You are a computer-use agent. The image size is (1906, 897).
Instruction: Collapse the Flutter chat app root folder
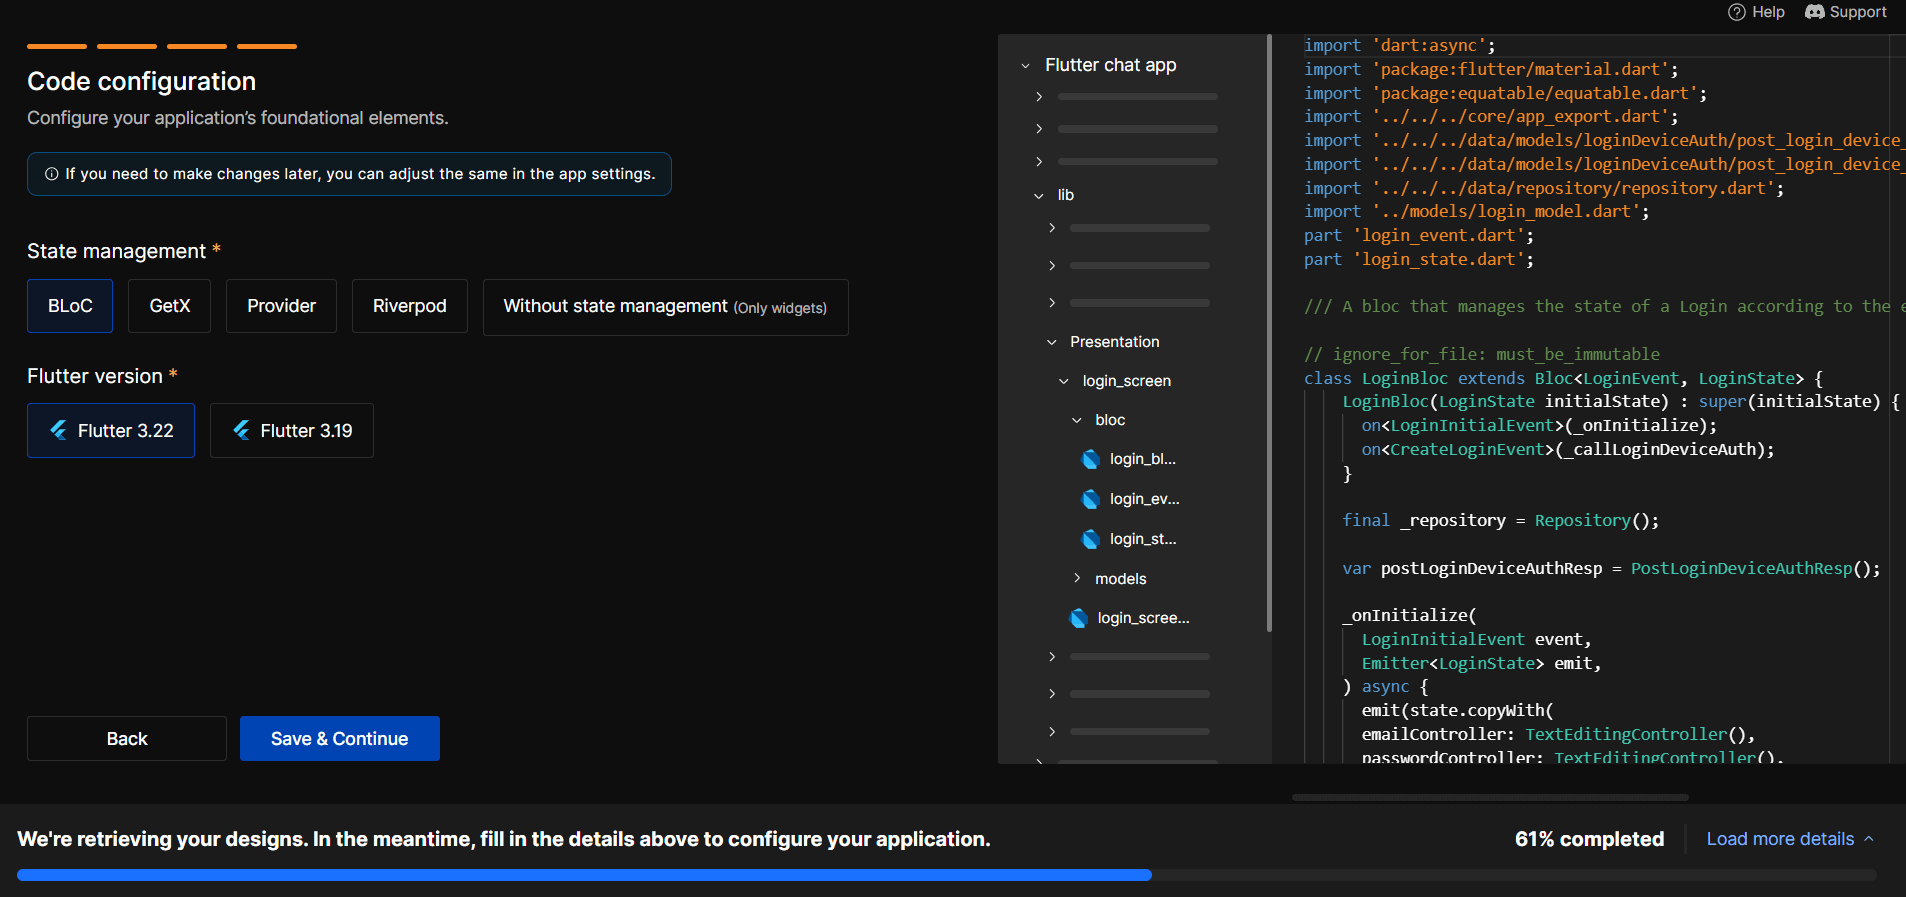[1025, 66]
